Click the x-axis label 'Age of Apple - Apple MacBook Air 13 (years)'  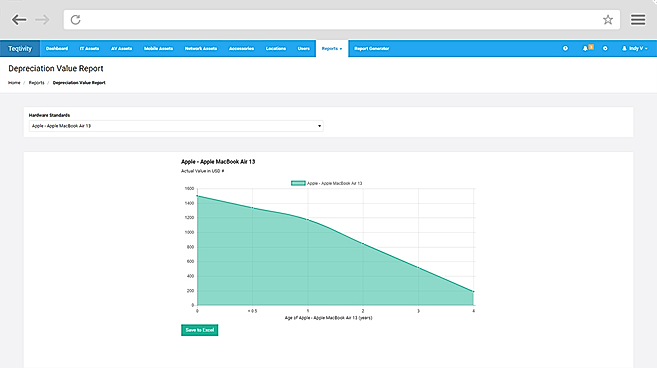pos(328,318)
